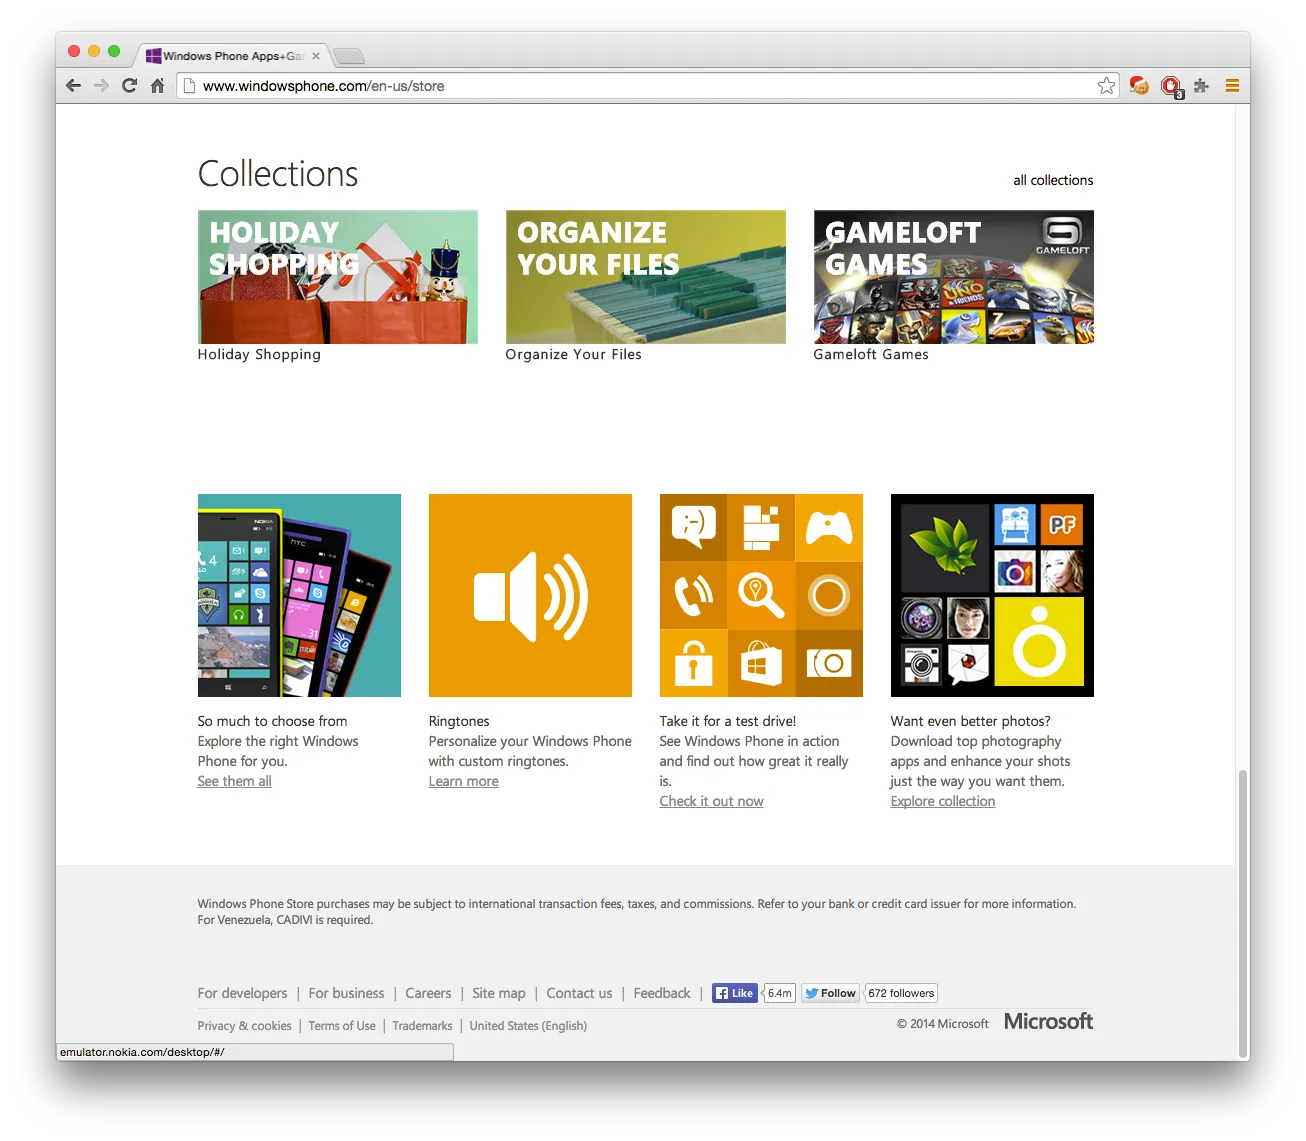
Task: Open the Organize Your Files collection banner
Action: coord(646,277)
